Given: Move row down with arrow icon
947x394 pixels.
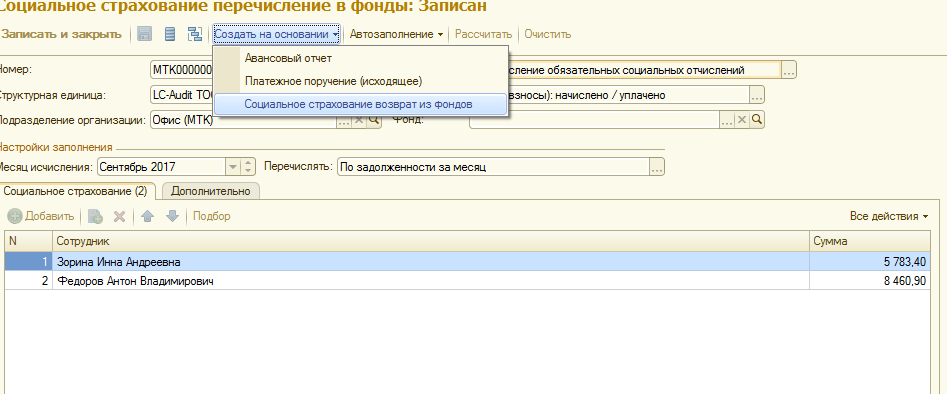Looking at the screenshot, I should [172, 216].
